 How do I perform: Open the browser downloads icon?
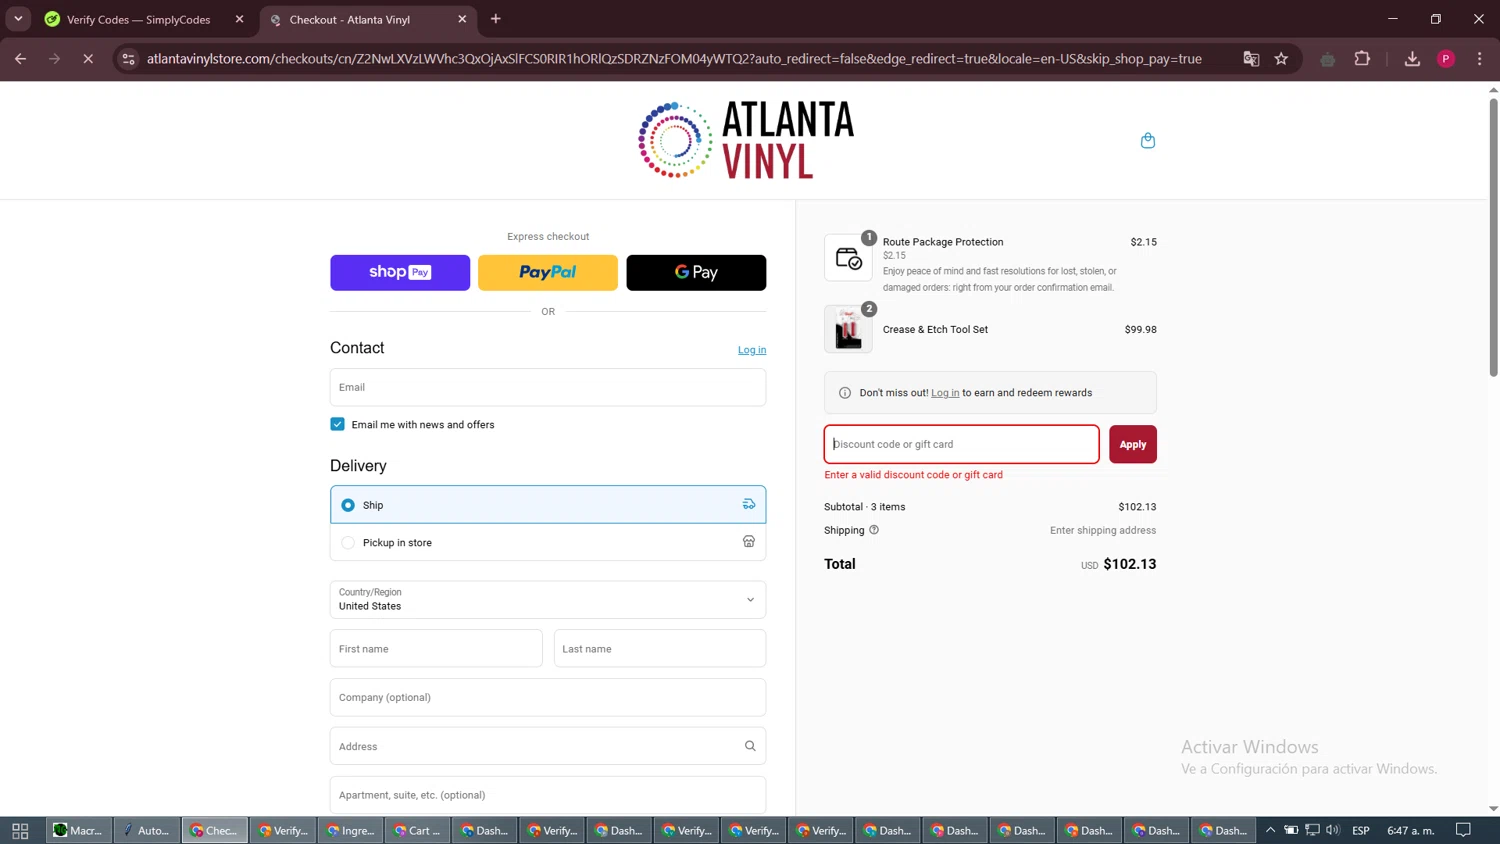1412,59
